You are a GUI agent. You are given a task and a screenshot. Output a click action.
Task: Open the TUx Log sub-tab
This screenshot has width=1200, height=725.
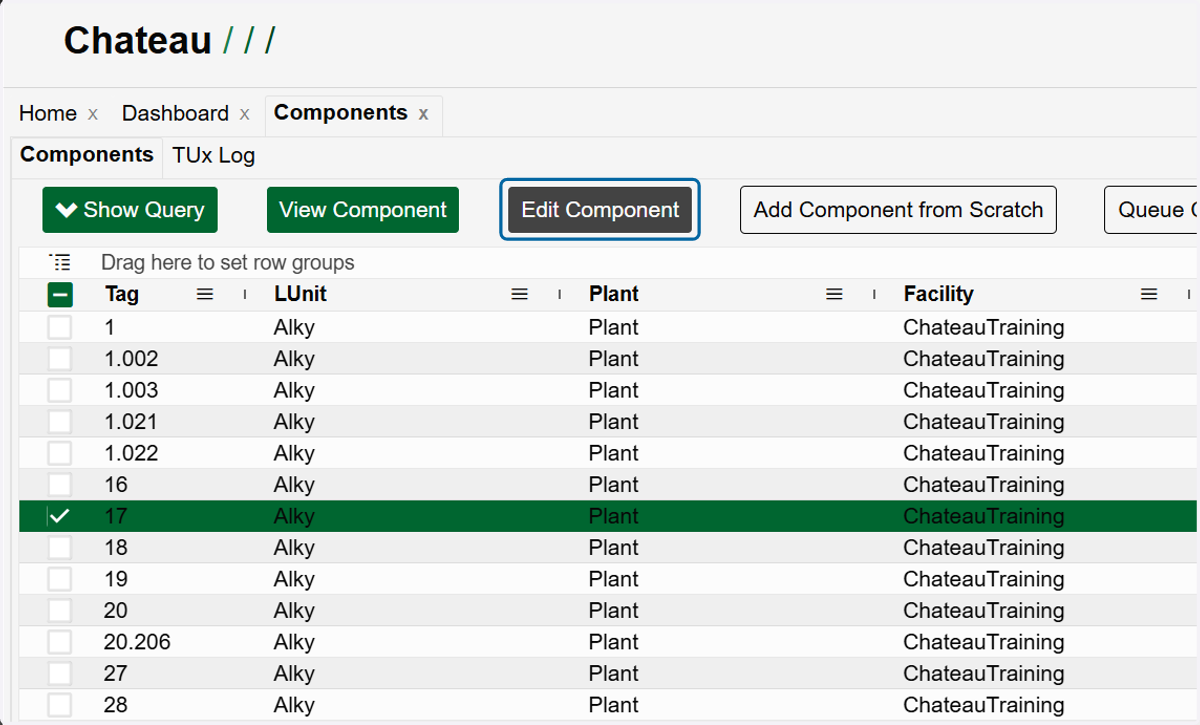(213, 156)
